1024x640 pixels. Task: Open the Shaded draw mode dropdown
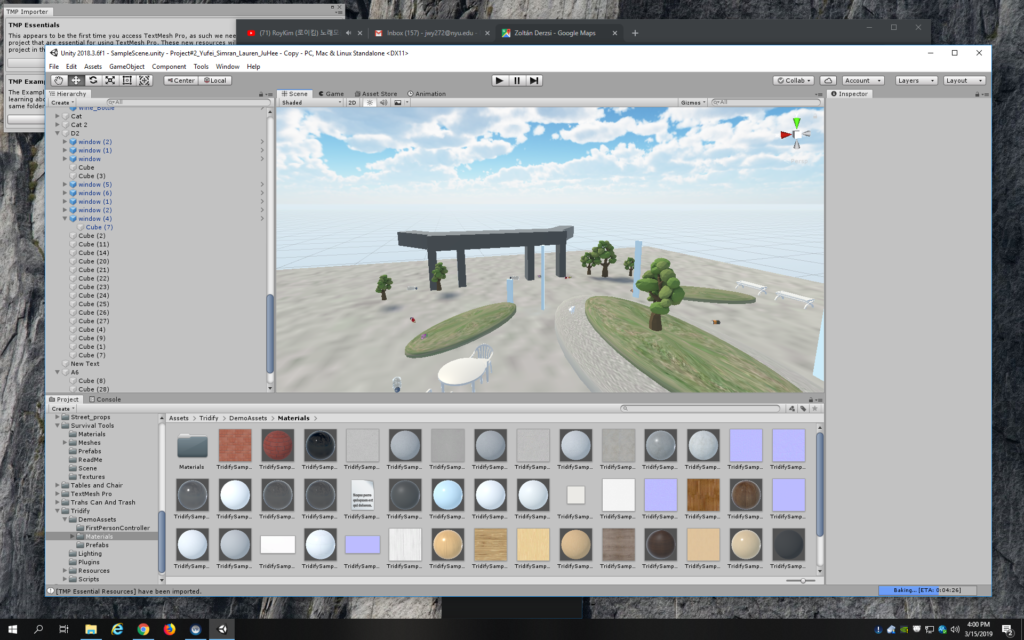pyautogui.click(x=312, y=103)
